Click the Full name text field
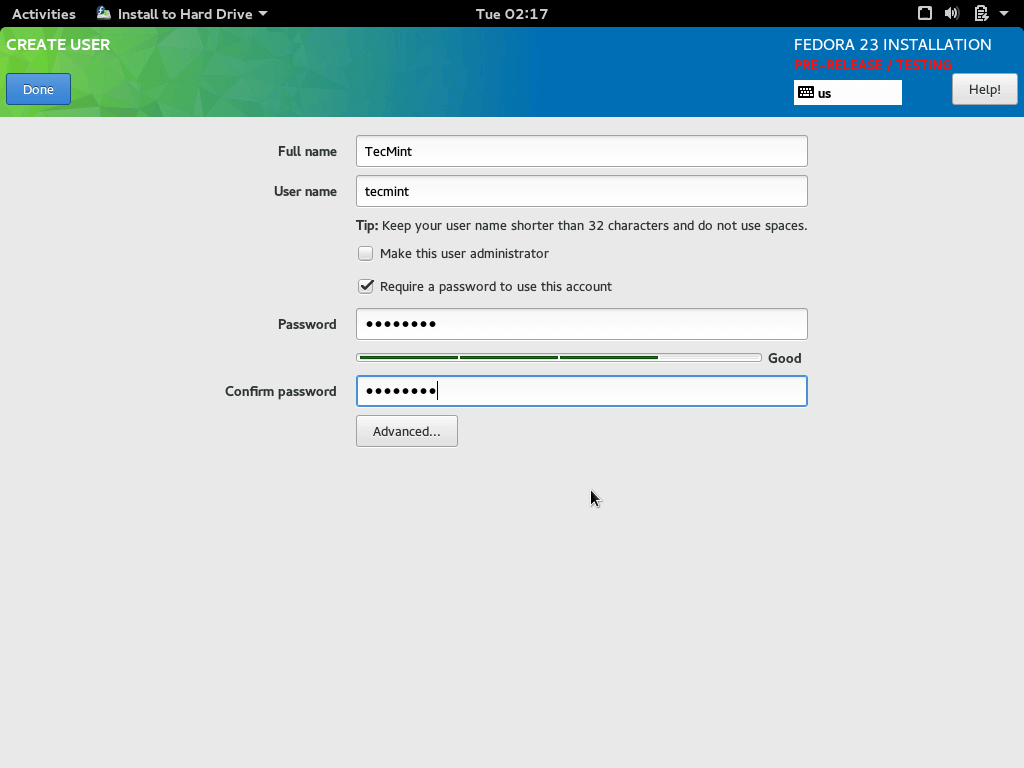The height and width of the screenshot is (768, 1024). tap(581, 151)
